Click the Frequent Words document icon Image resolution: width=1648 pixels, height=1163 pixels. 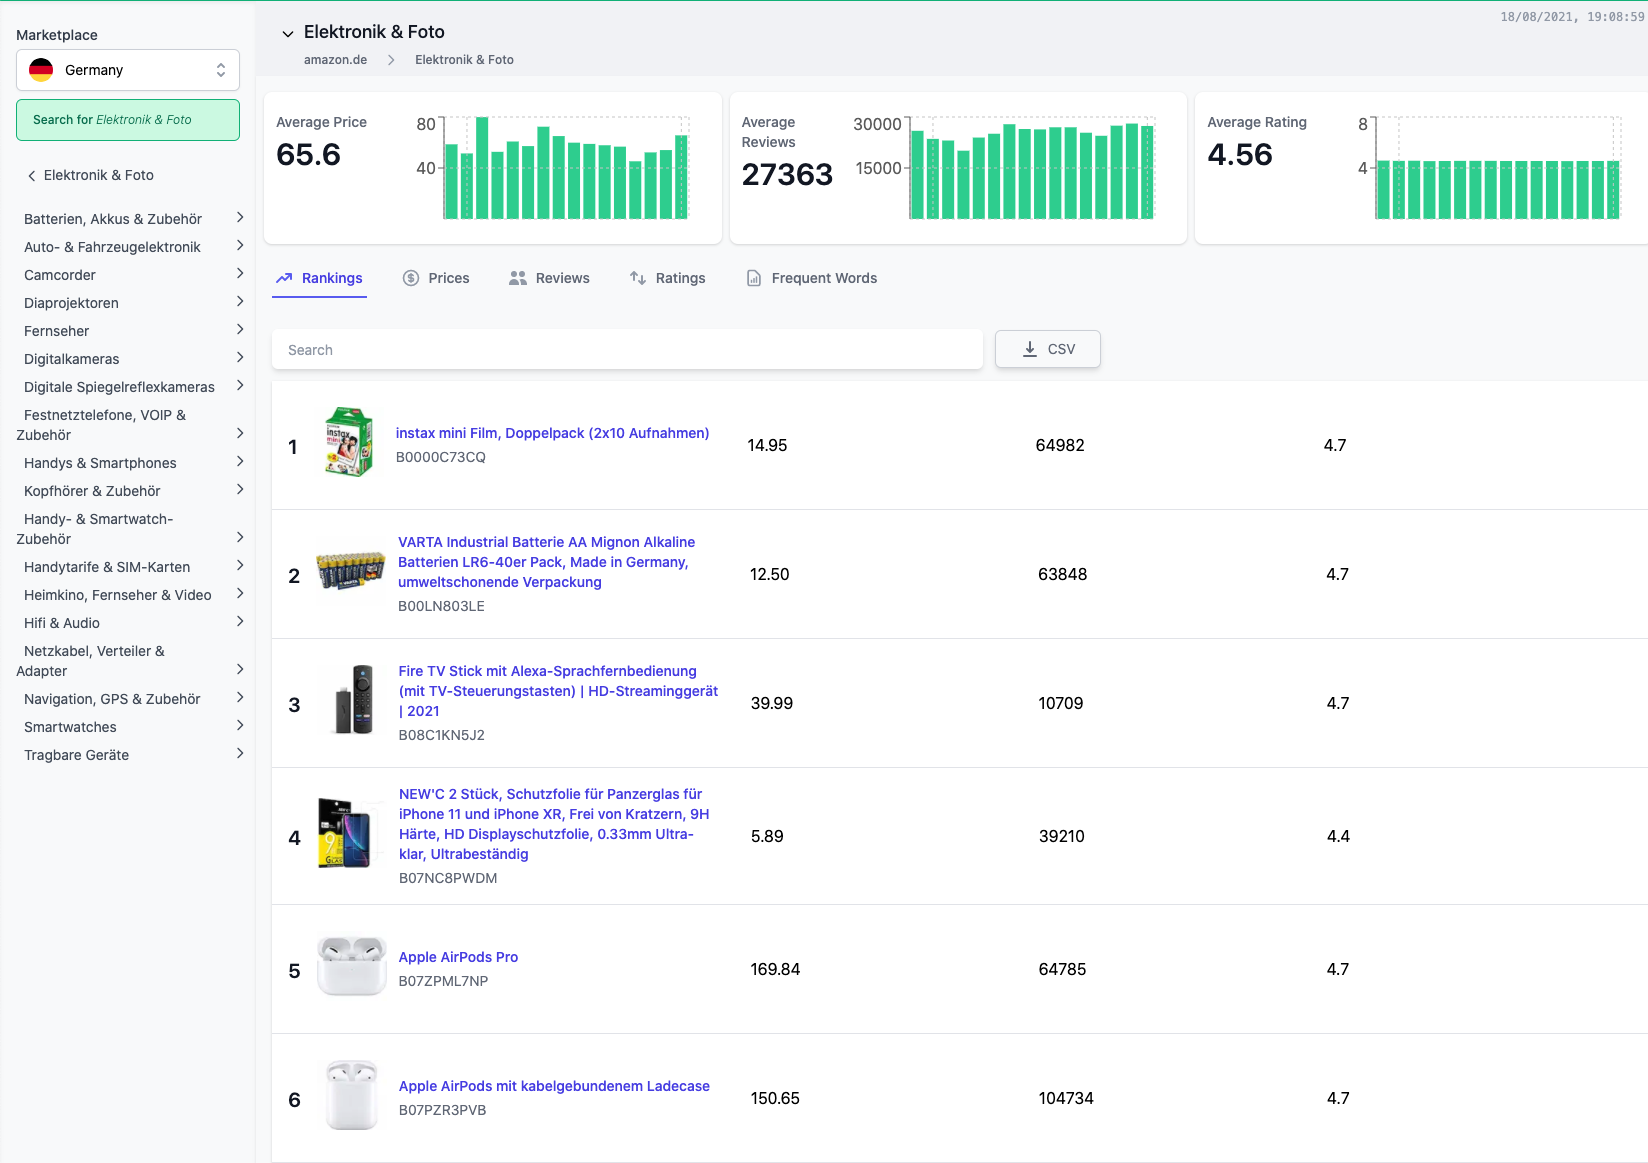754,278
